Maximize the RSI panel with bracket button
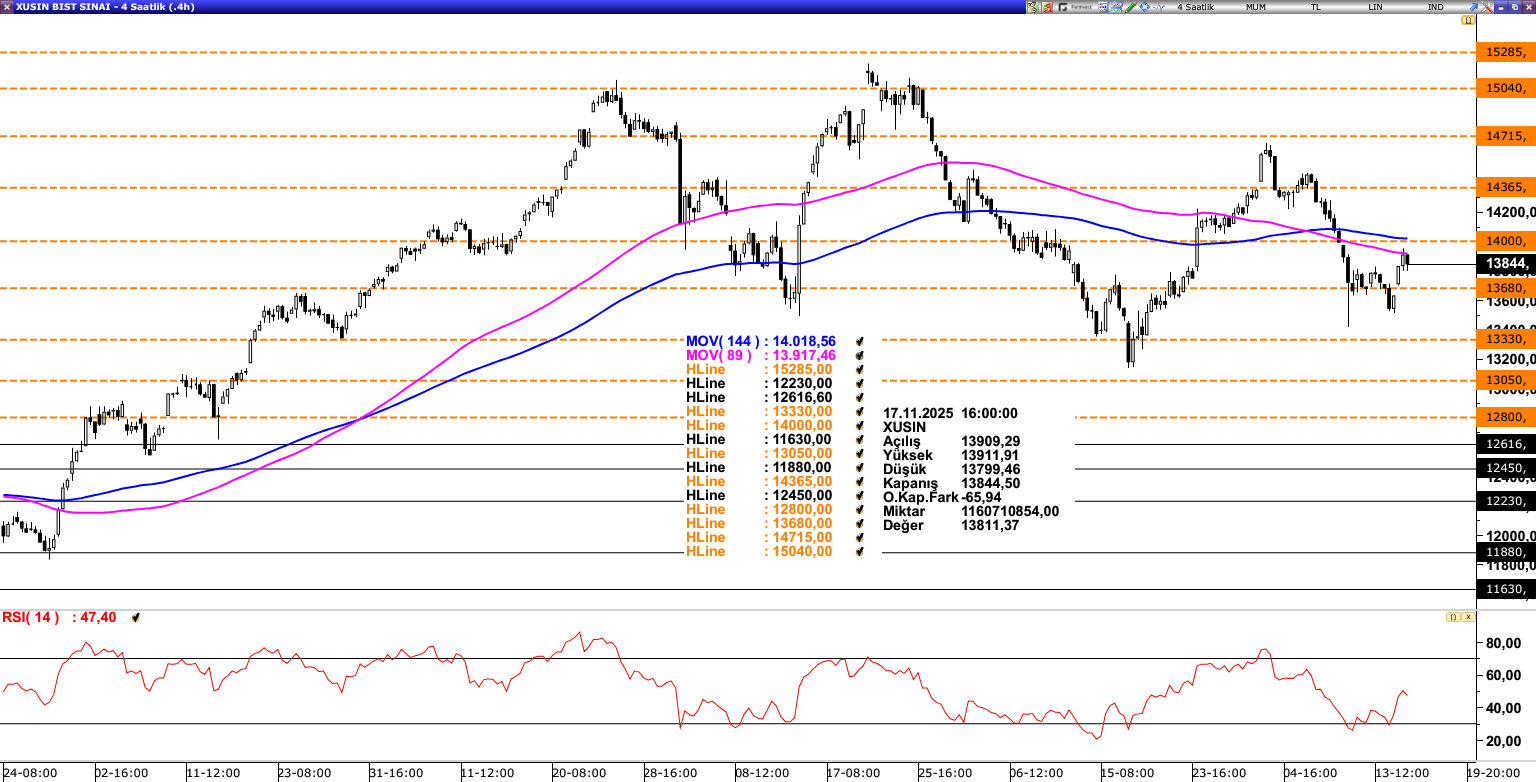This screenshot has width=1536, height=782. point(1452,617)
